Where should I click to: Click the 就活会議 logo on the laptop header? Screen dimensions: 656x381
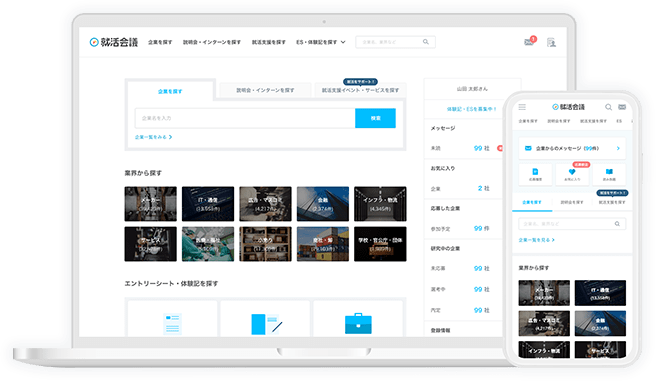point(114,42)
